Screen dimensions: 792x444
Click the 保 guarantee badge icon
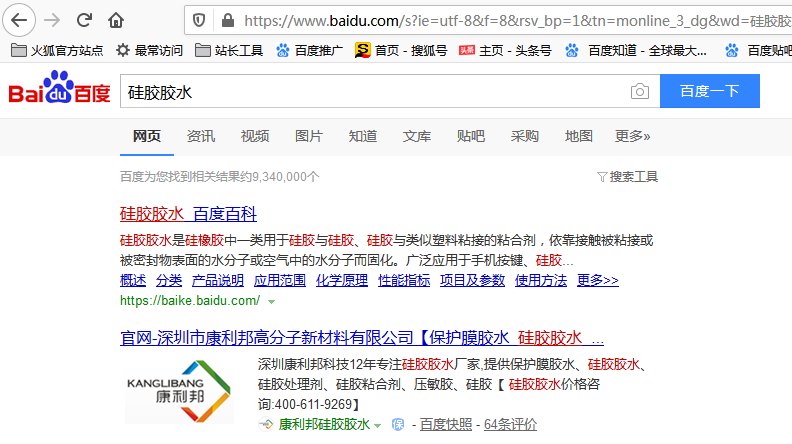(398, 424)
